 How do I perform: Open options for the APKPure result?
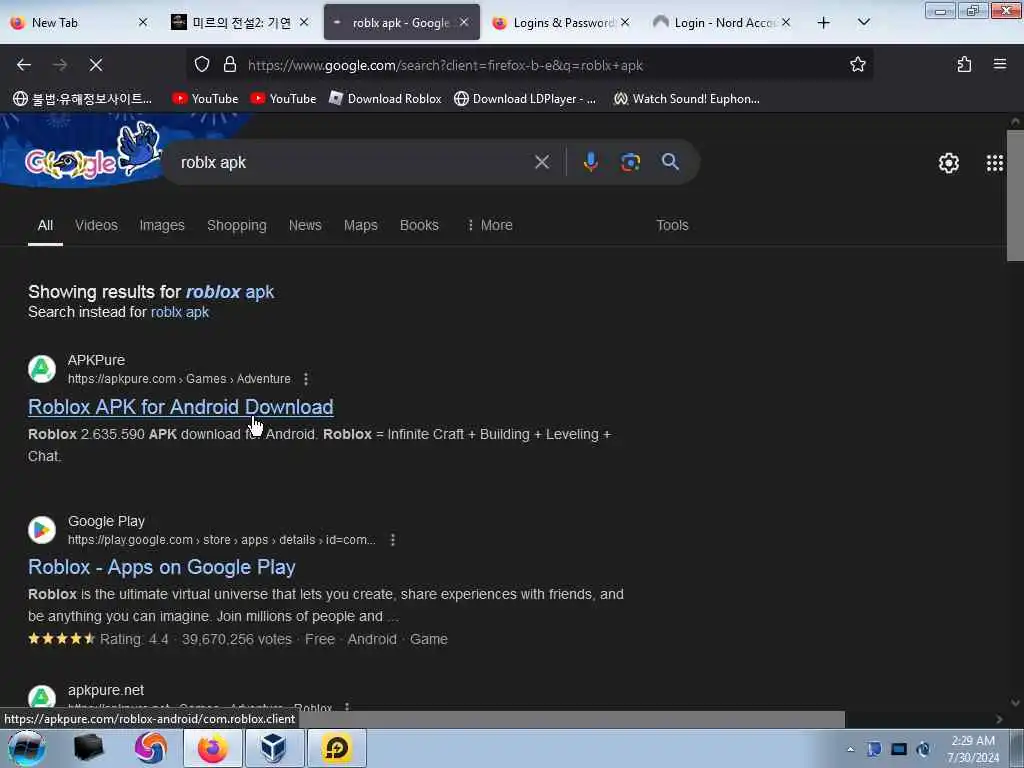point(306,379)
